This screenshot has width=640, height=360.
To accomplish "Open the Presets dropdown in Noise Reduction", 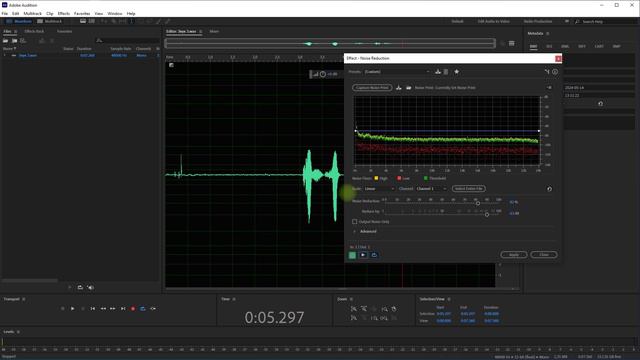I will pyautogui.click(x=397, y=72).
